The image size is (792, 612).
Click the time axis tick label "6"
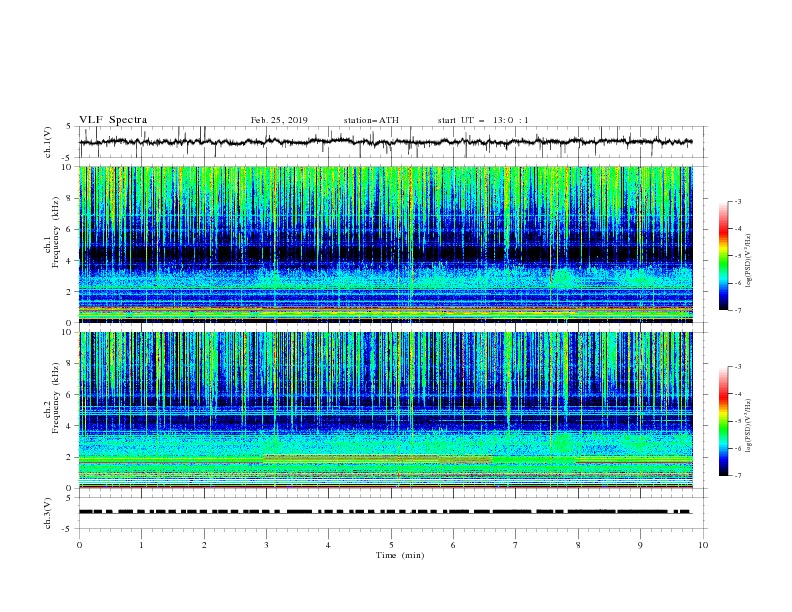pyautogui.click(x=453, y=545)
